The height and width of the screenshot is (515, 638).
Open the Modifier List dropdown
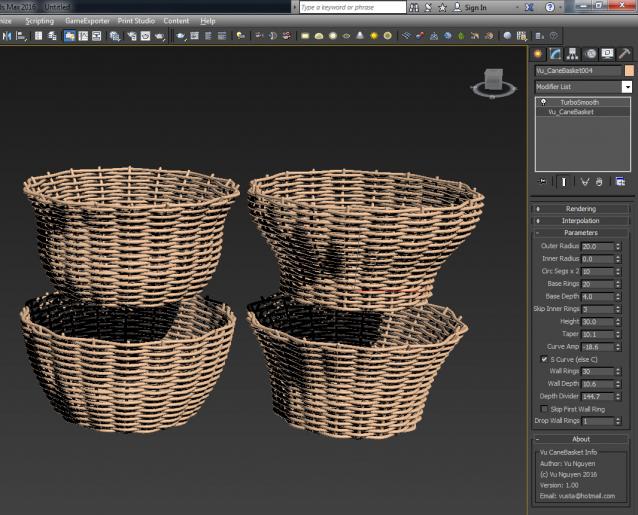pyautogui.click(x=626, y=87)
